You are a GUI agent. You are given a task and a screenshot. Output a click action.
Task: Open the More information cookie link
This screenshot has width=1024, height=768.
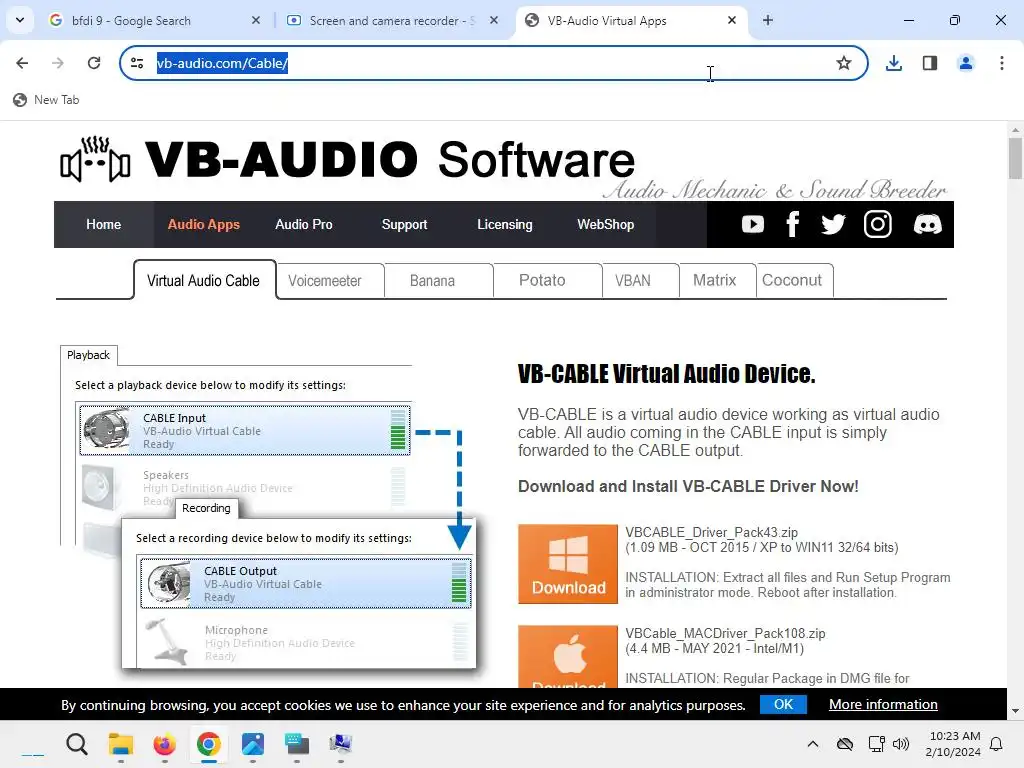click(x=883, y=705)
